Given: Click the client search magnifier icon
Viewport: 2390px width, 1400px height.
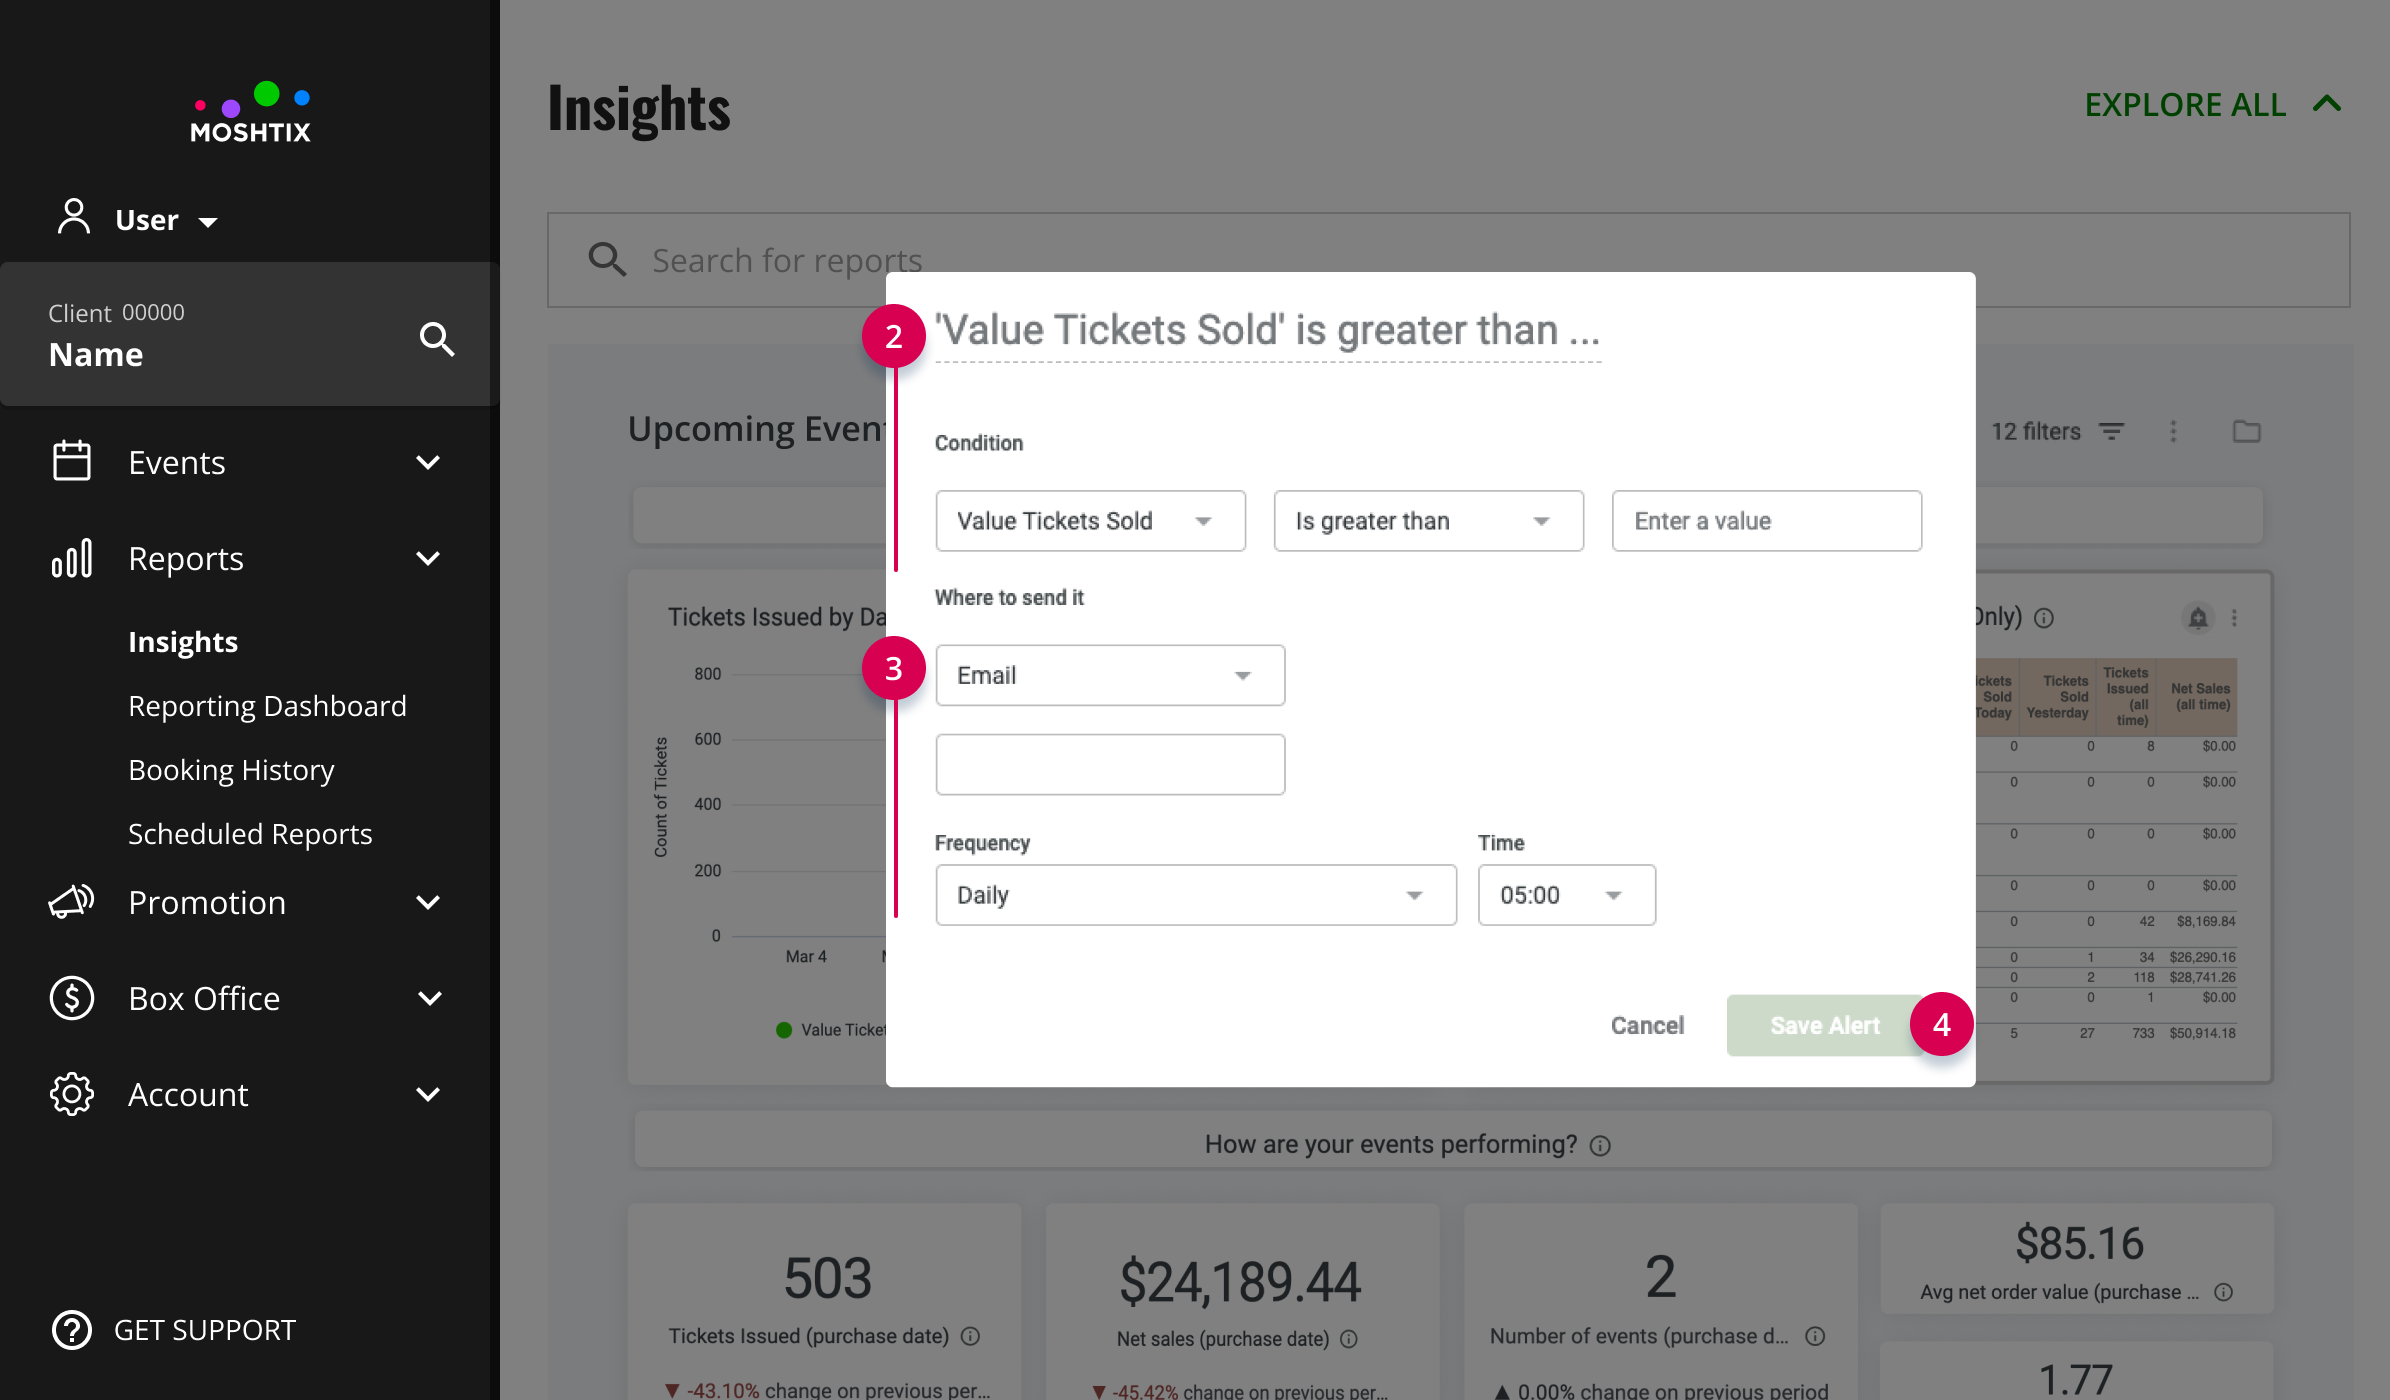Looking at the screenshot, I should [x=437, y=339].
